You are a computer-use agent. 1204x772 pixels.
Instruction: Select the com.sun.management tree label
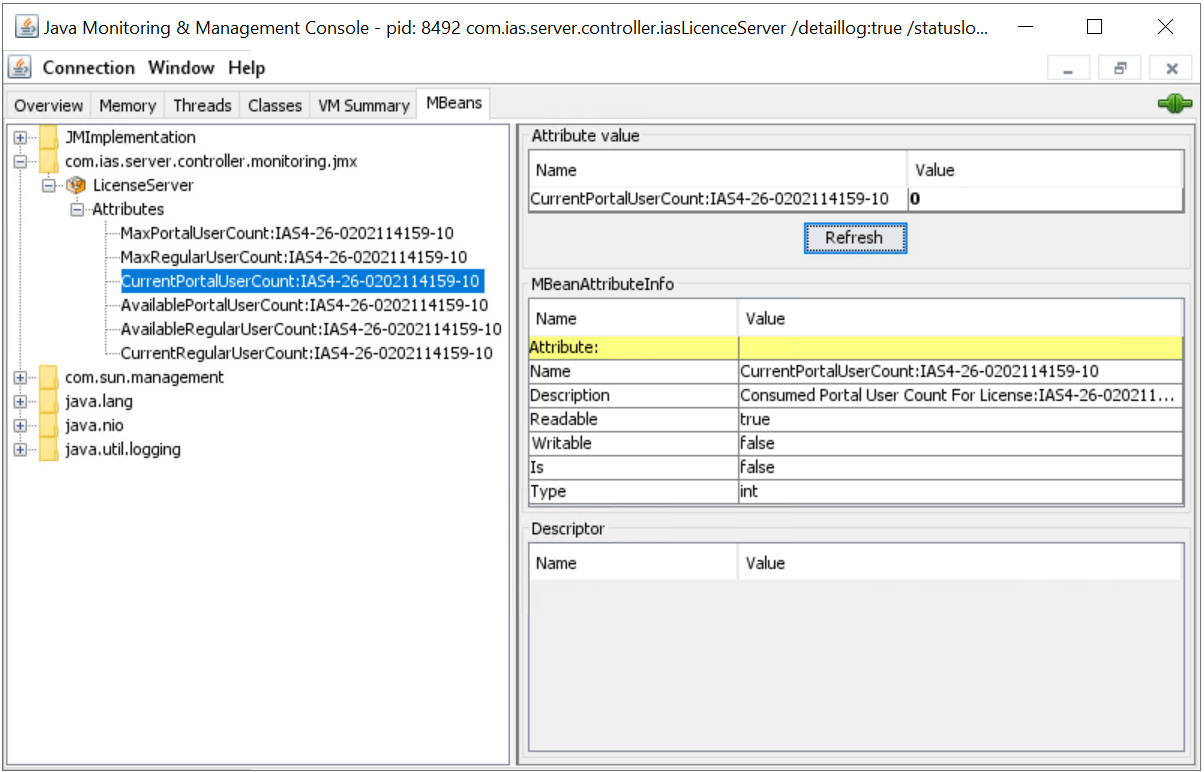[144, 377]
